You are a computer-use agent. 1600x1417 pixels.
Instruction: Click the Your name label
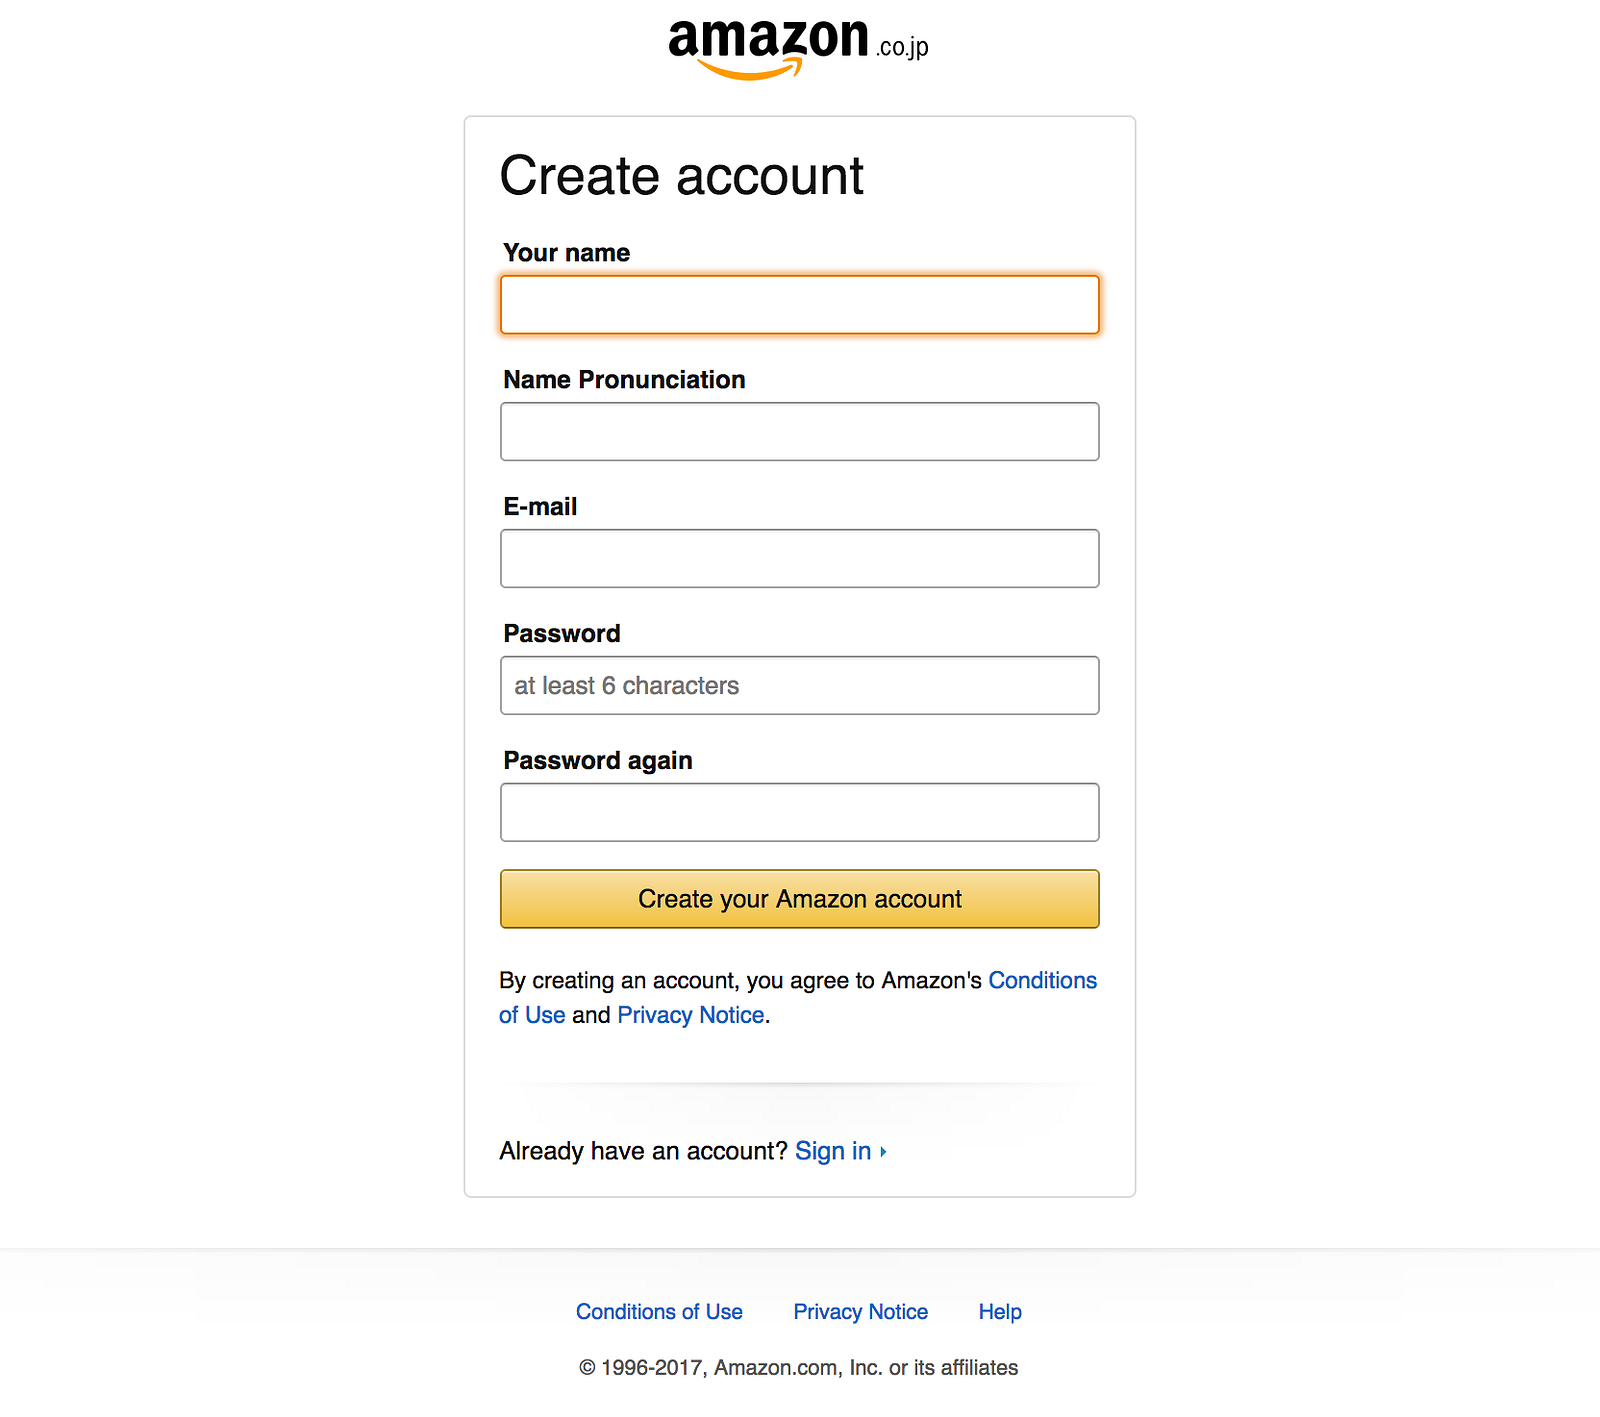(566, 253)
